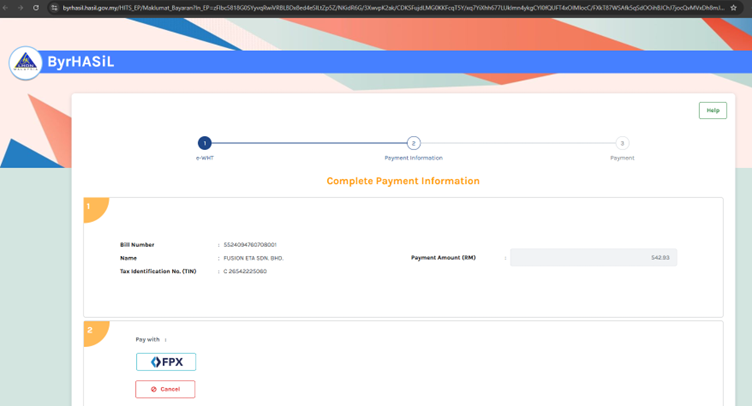Screen dimensions: 752x406
Task: Click the browser forward arrow
Action: (19, 7)
